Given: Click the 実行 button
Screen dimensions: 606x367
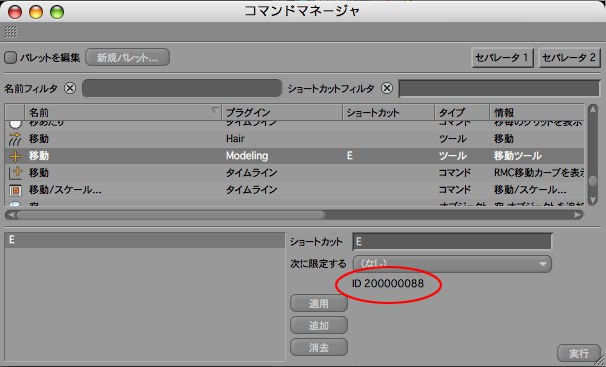Looking at the screenshot, I should 579,353.
